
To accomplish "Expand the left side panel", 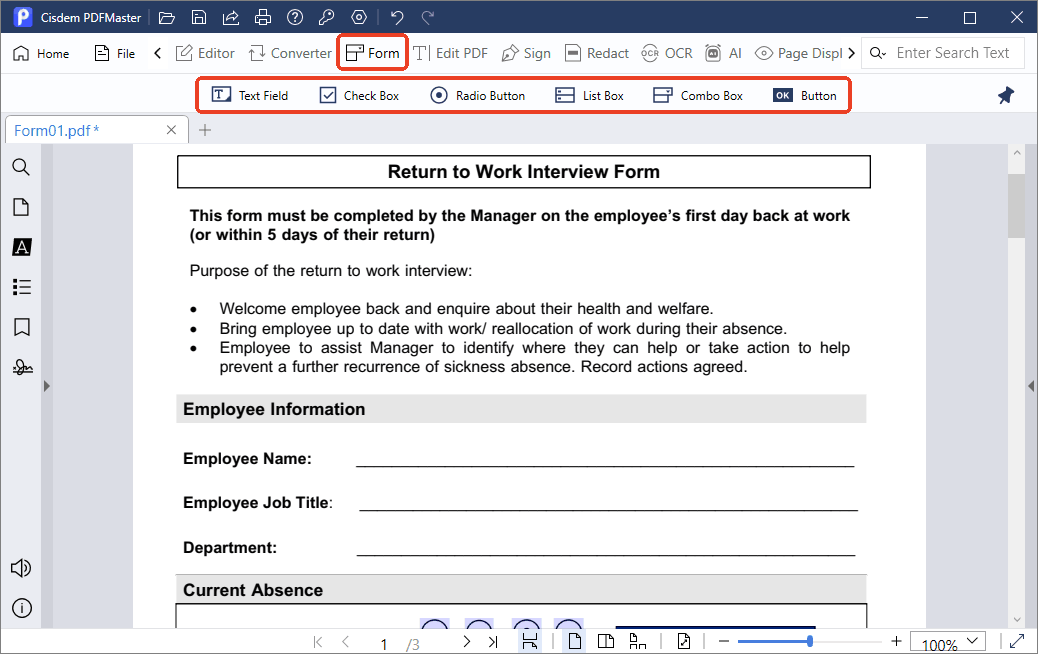I will (x=46, y=386).
